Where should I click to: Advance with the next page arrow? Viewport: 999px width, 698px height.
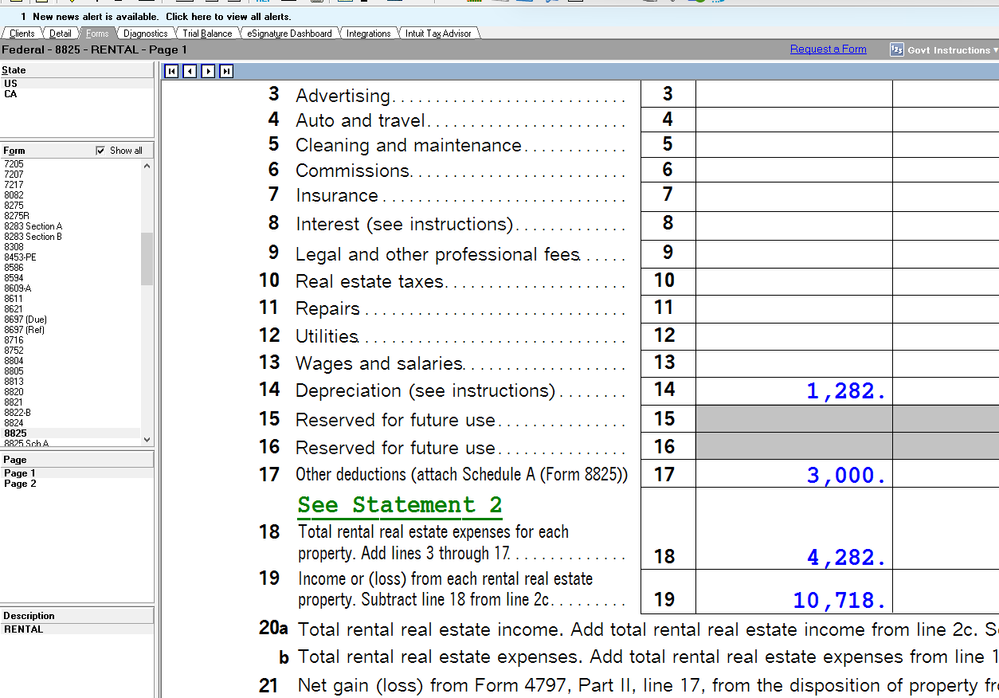pos(207,71)
